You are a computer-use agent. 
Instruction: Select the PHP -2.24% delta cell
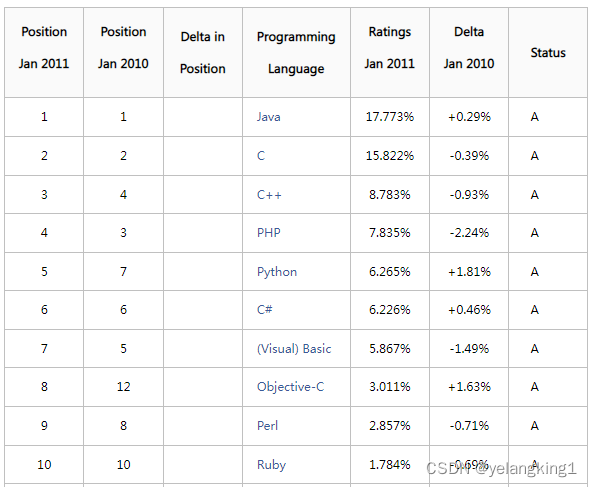469,233
